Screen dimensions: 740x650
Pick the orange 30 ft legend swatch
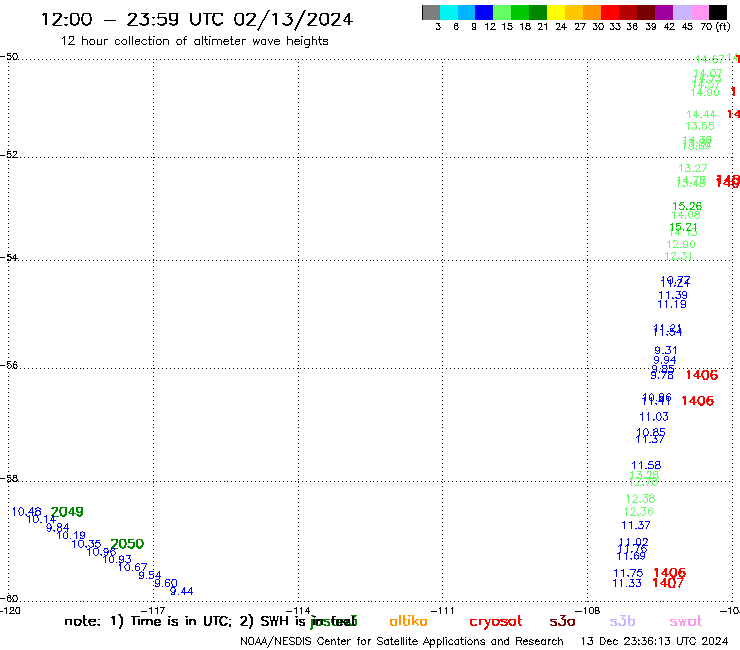592,12
